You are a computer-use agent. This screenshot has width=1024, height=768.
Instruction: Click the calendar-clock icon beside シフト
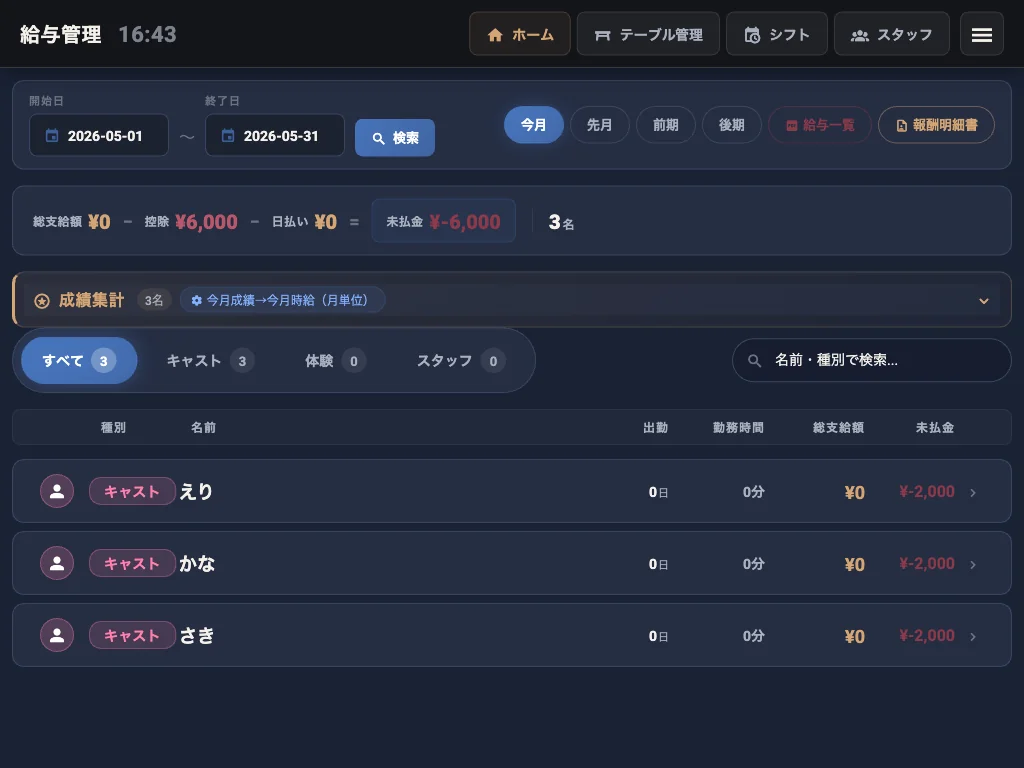coord(752,35)
